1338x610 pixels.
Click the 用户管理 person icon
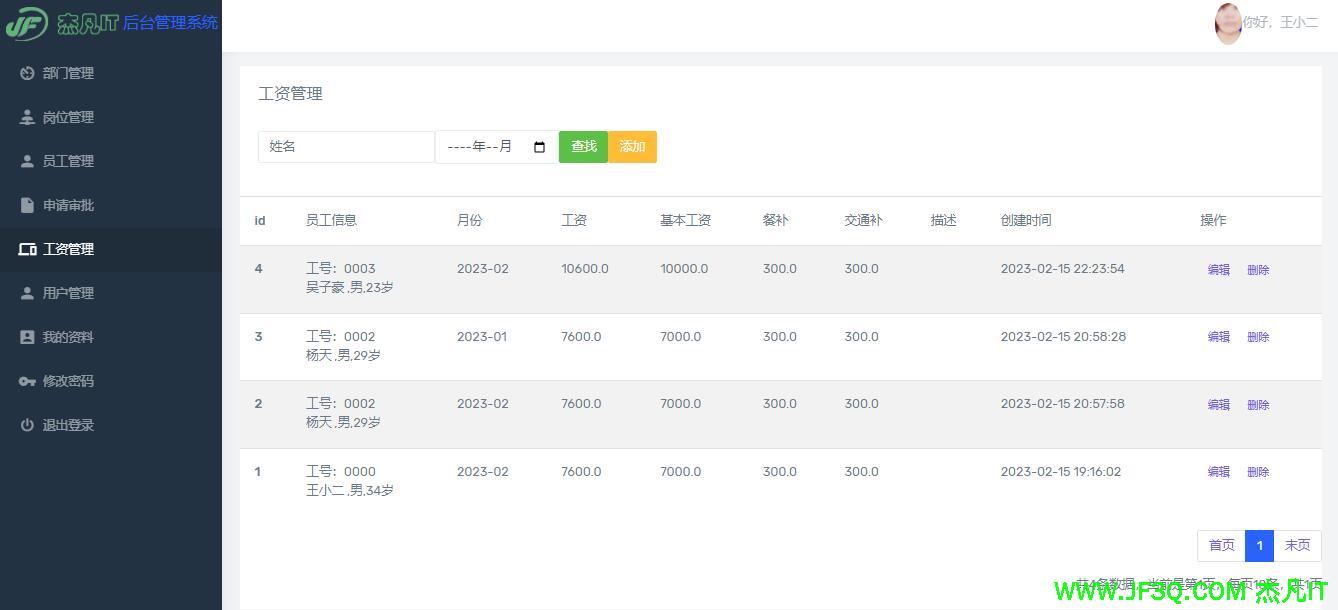tap(27, 293)
